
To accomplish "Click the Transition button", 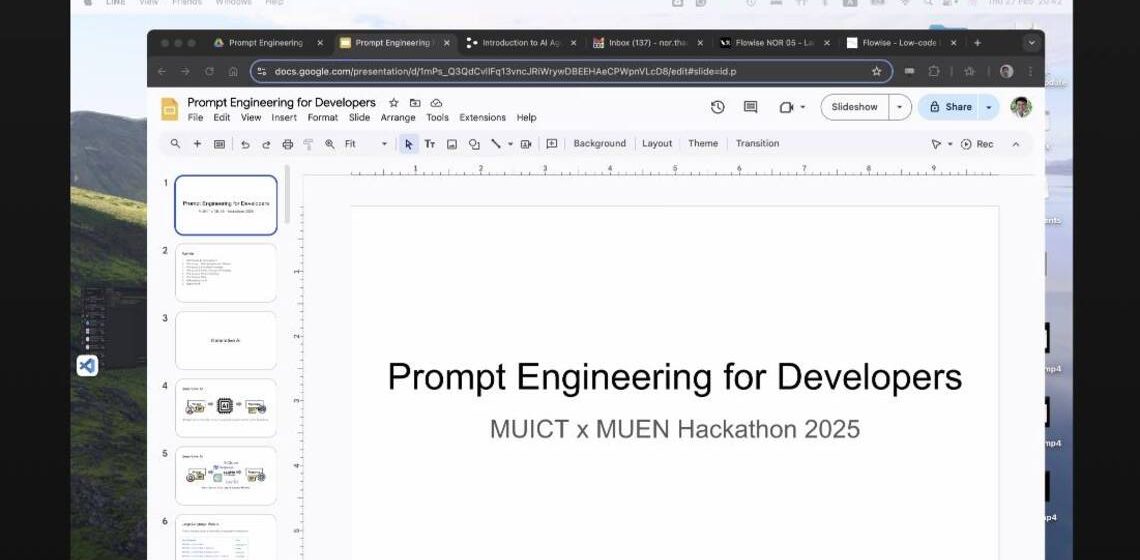I will click(x=757, y=144).
